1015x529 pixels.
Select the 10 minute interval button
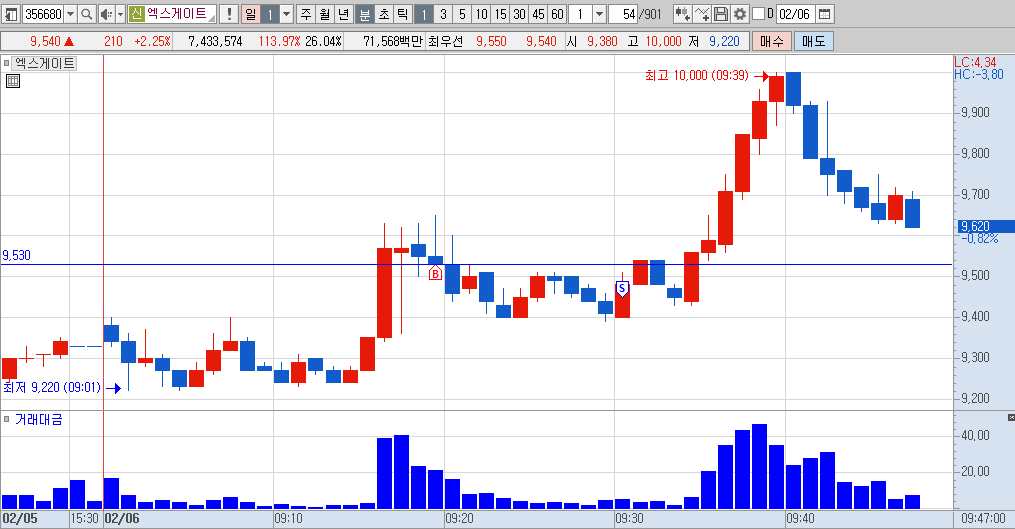(481, 14)
